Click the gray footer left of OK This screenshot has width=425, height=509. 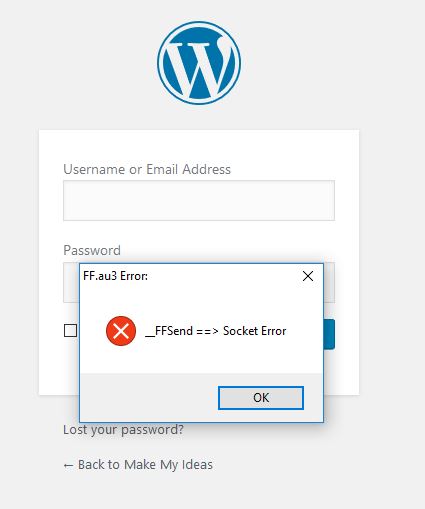click(x=149, y=398)
